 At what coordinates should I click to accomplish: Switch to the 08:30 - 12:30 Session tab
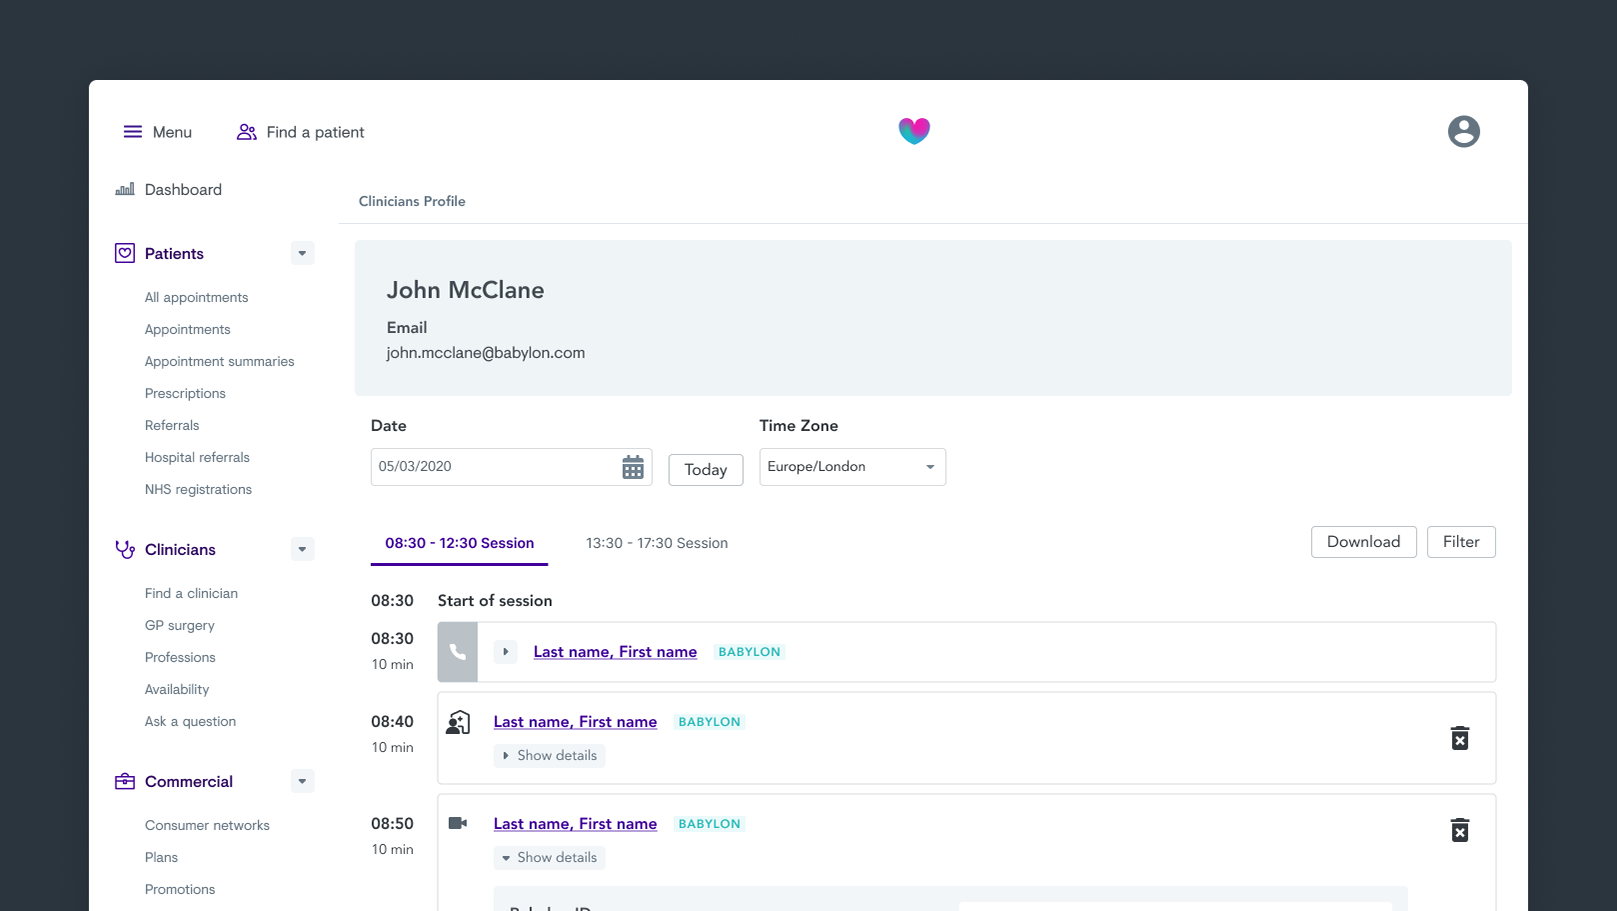coord(460,543)
